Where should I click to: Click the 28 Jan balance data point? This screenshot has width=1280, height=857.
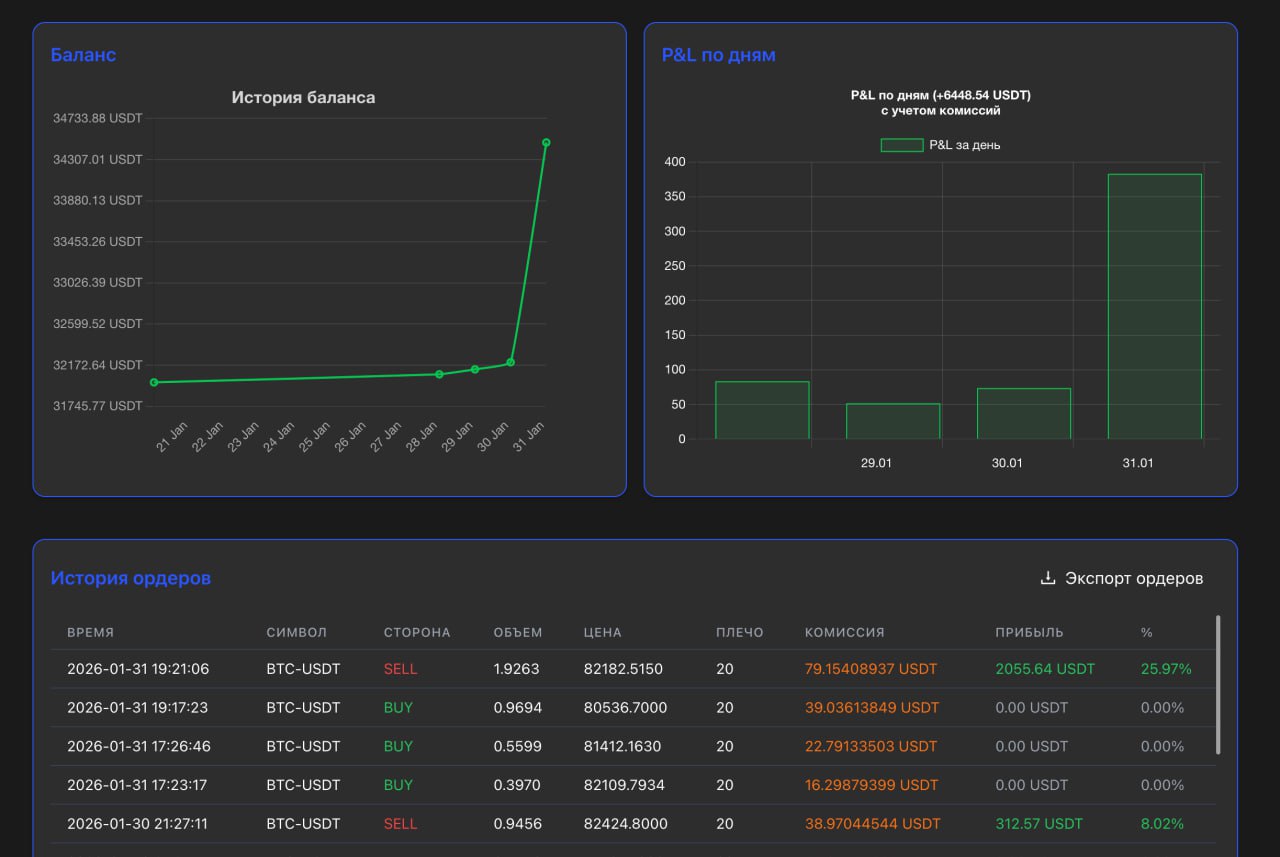point(439,374)
